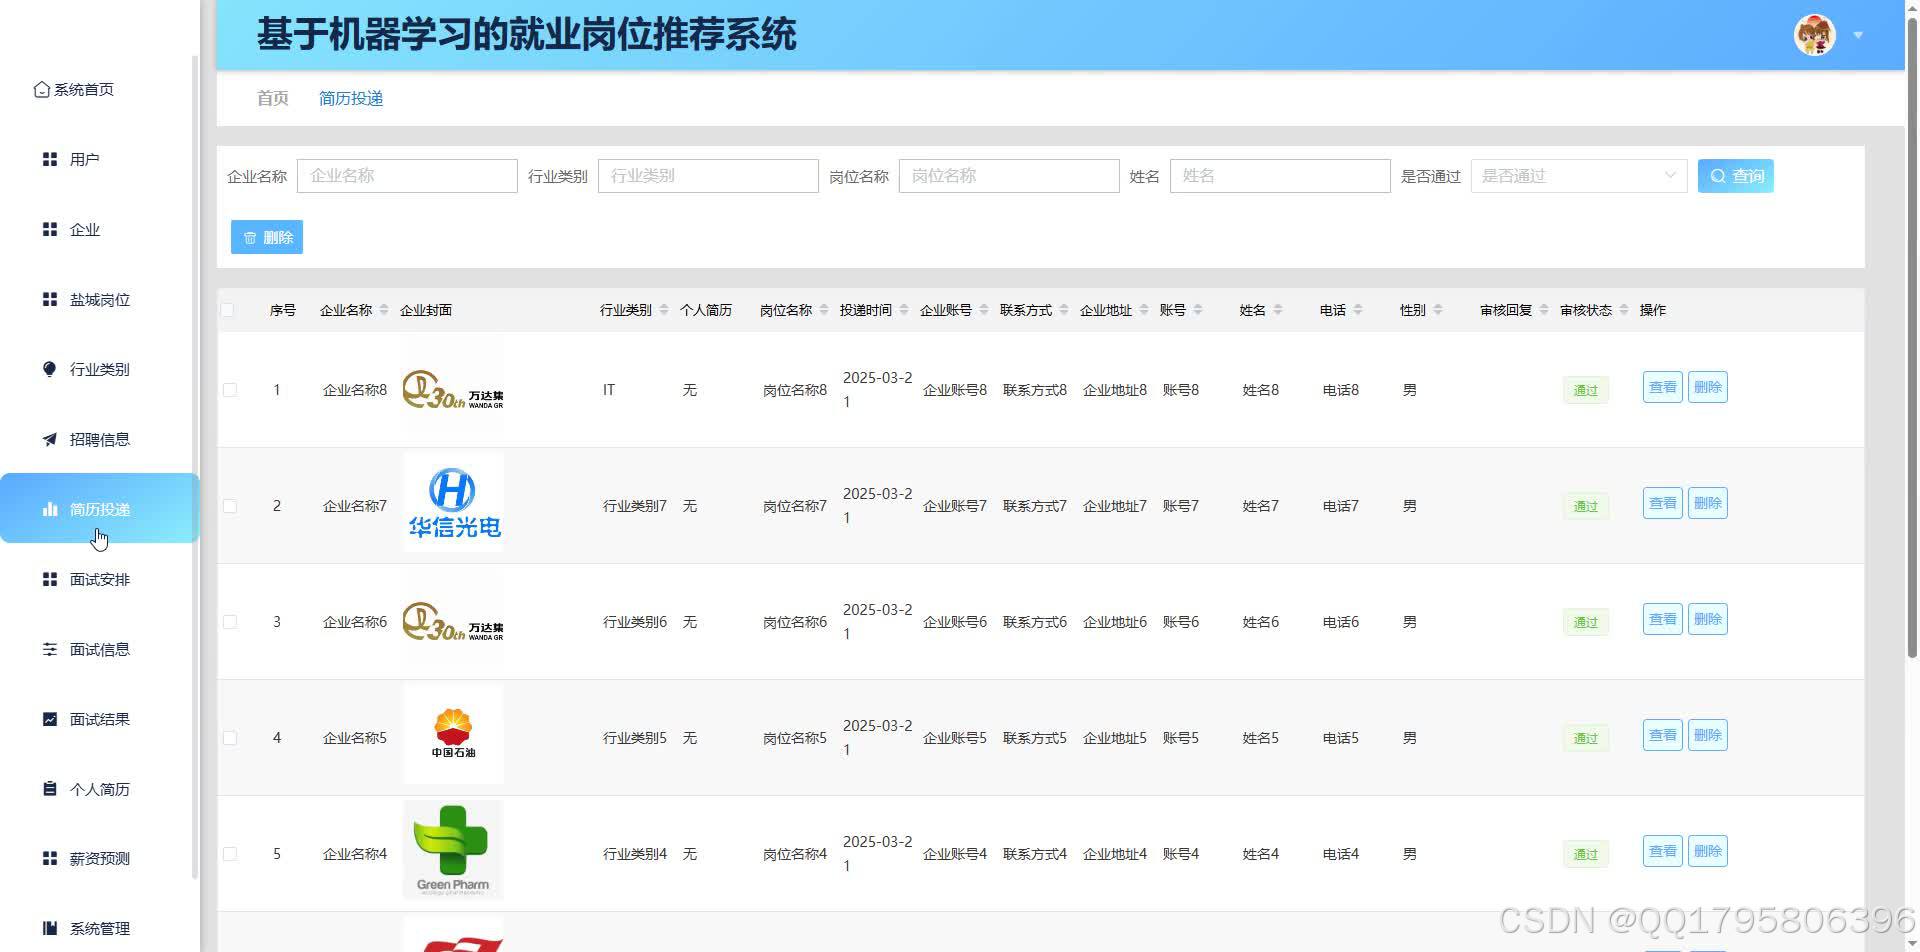1920x952 pixels.
Task: Click 删除 for 企业名称7 row
Action: (1708, 503)
